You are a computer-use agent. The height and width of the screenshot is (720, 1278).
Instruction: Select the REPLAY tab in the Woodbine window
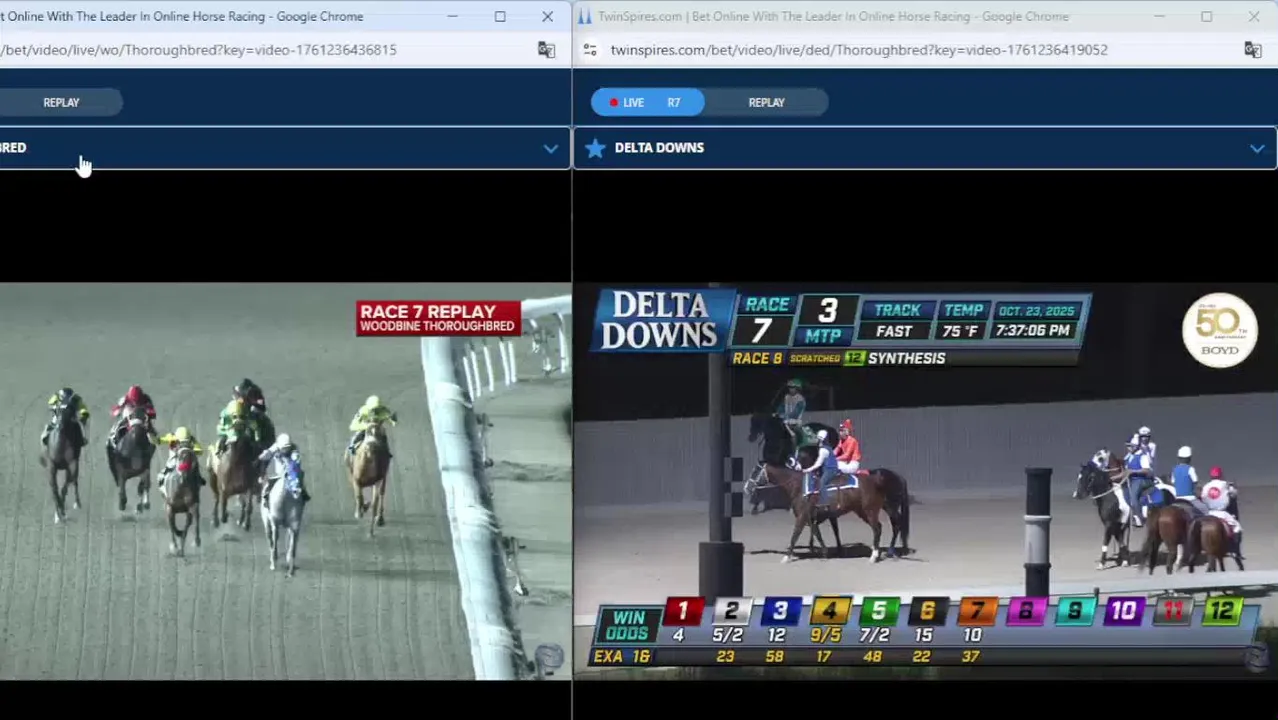click(x=61, y=102)
